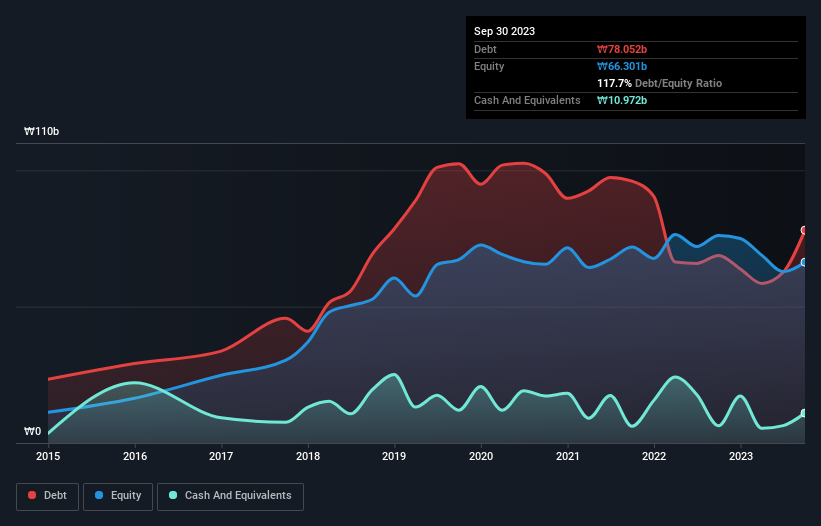Click the red Debt endpoint marker
The width and height of the screenshot is (821, 526).
click(x=805, y=230)
